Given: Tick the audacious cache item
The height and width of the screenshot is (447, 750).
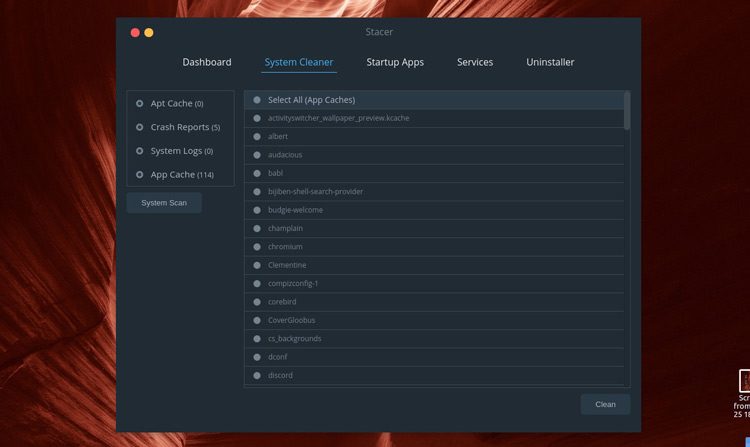Looking at the screenshot, I should 257,155.
